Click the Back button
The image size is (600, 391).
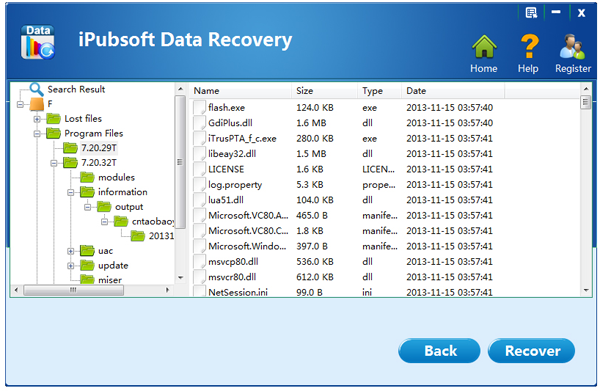coord(439,350)
